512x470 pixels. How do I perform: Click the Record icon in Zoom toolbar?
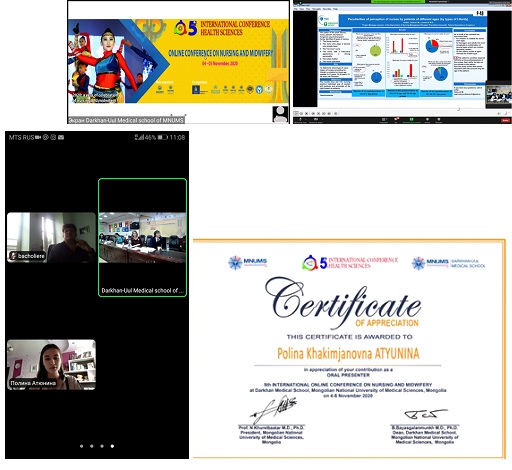[427, 119]
